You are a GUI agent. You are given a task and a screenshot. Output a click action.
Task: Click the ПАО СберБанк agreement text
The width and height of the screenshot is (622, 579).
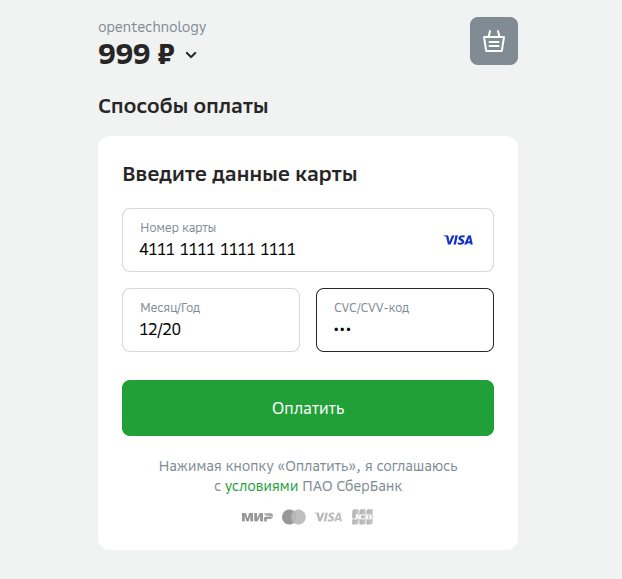(x=352, y=486)
